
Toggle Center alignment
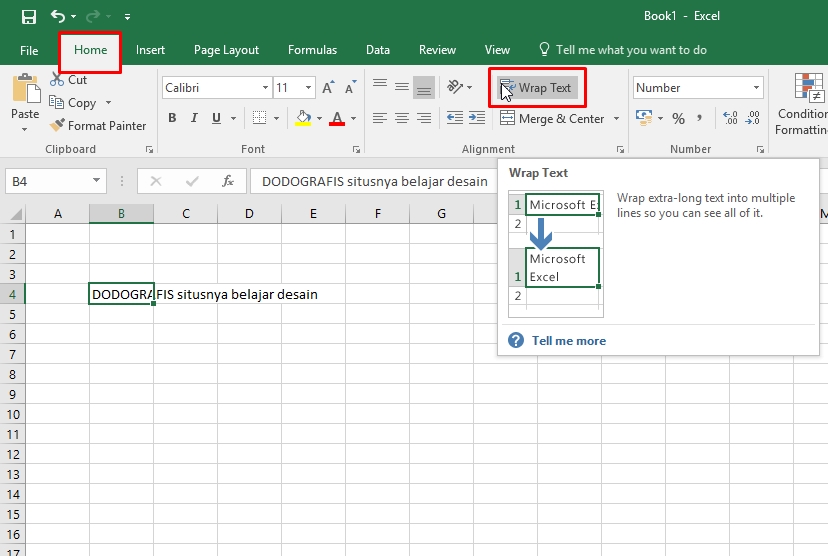pyautogui.click(x=402, y=118)
